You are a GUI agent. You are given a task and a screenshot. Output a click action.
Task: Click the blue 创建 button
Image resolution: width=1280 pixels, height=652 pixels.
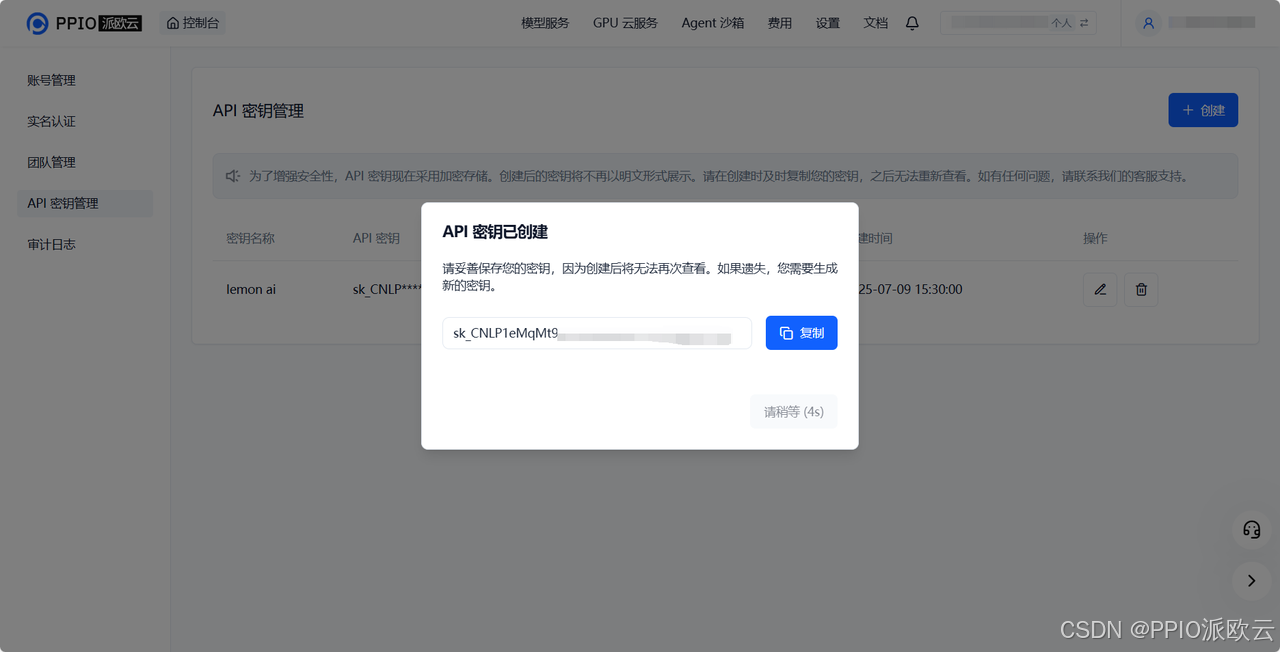[x=1203, y=110]
